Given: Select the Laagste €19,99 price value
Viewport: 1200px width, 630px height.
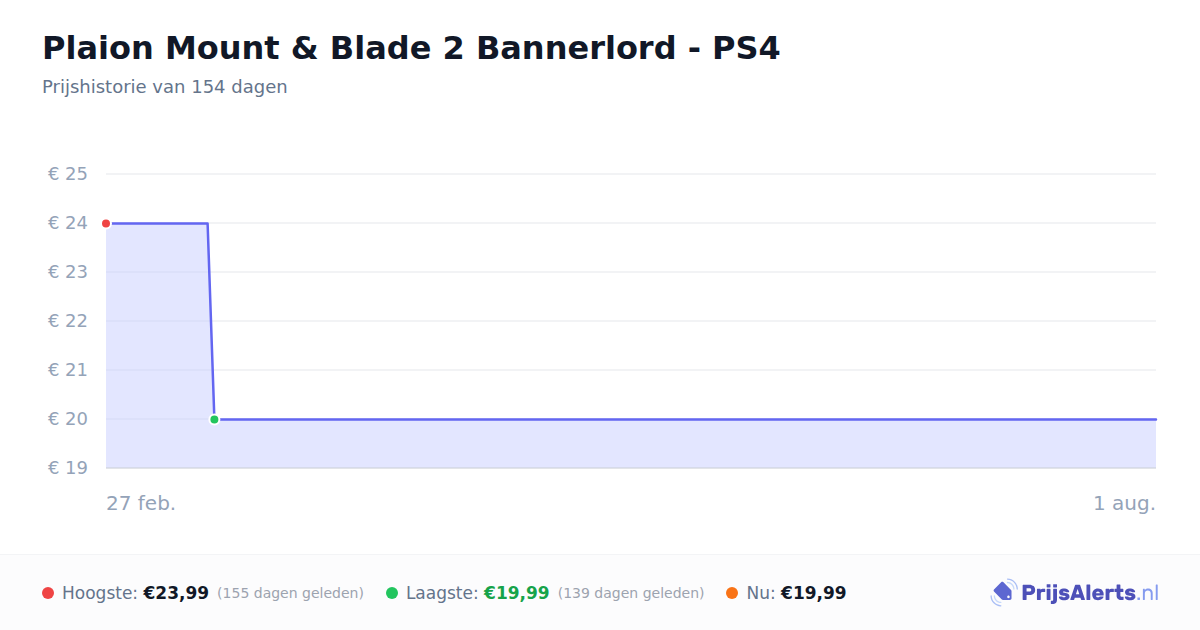Looking at the screenshot, I should point(516,593).
